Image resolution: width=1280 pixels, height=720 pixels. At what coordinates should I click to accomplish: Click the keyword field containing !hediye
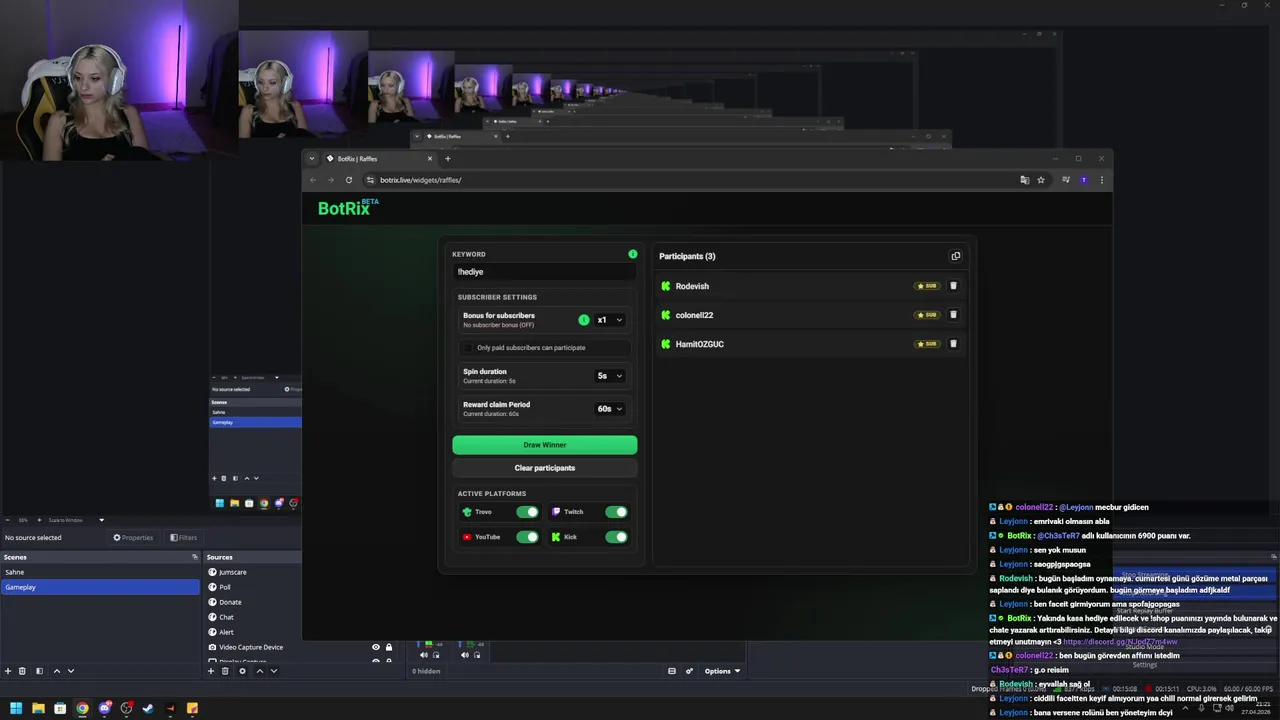[x=544, y=272]
